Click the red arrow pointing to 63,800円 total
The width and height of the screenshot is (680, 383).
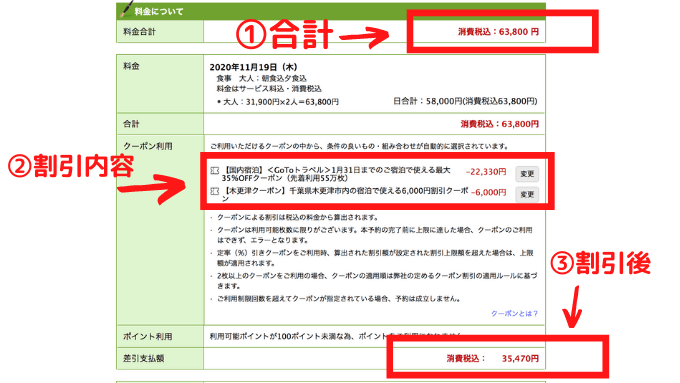pyautogui.click(x=364, y=36)
